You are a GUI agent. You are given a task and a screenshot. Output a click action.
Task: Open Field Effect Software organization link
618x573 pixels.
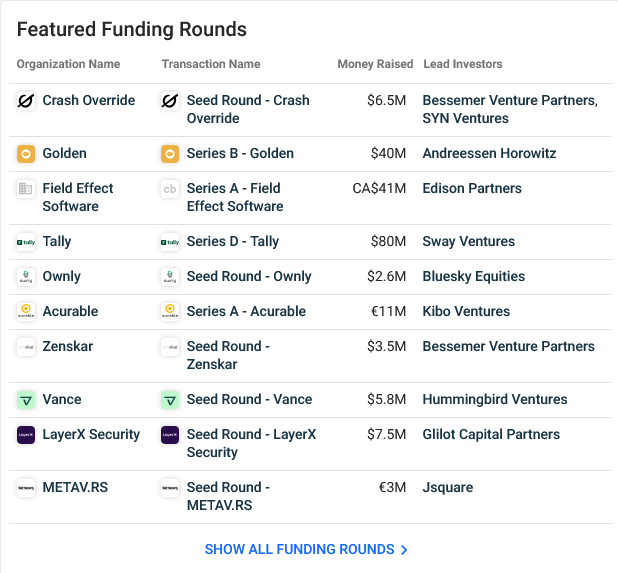(78, 197)
